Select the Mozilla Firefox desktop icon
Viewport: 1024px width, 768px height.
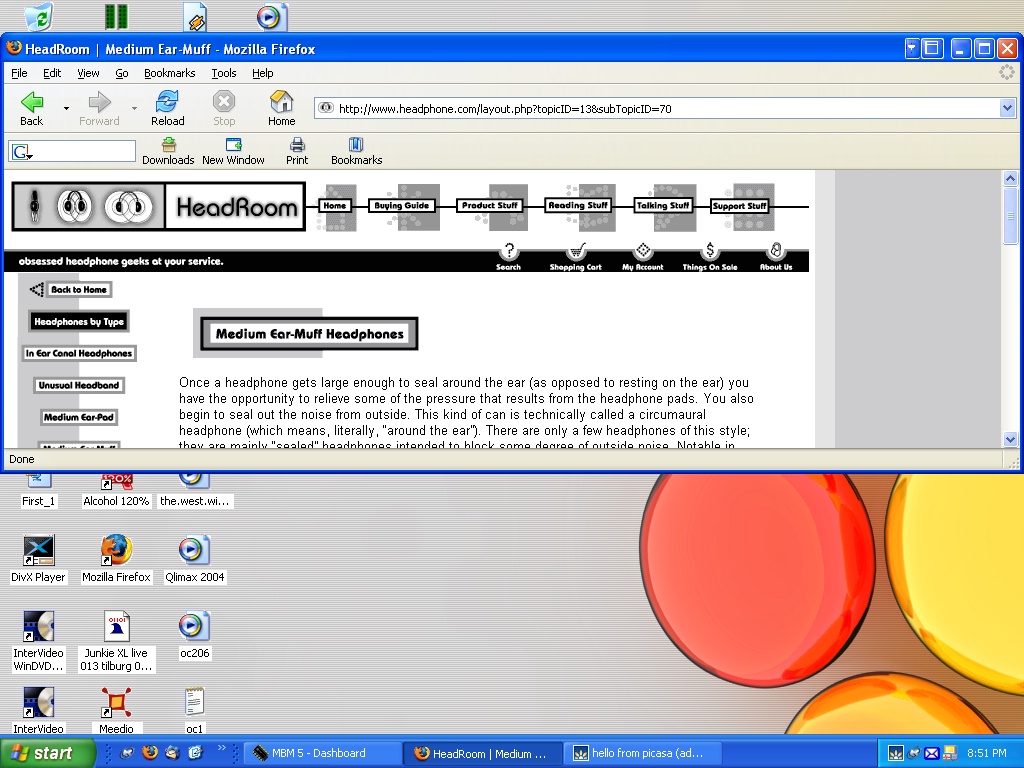coord(116,559)
